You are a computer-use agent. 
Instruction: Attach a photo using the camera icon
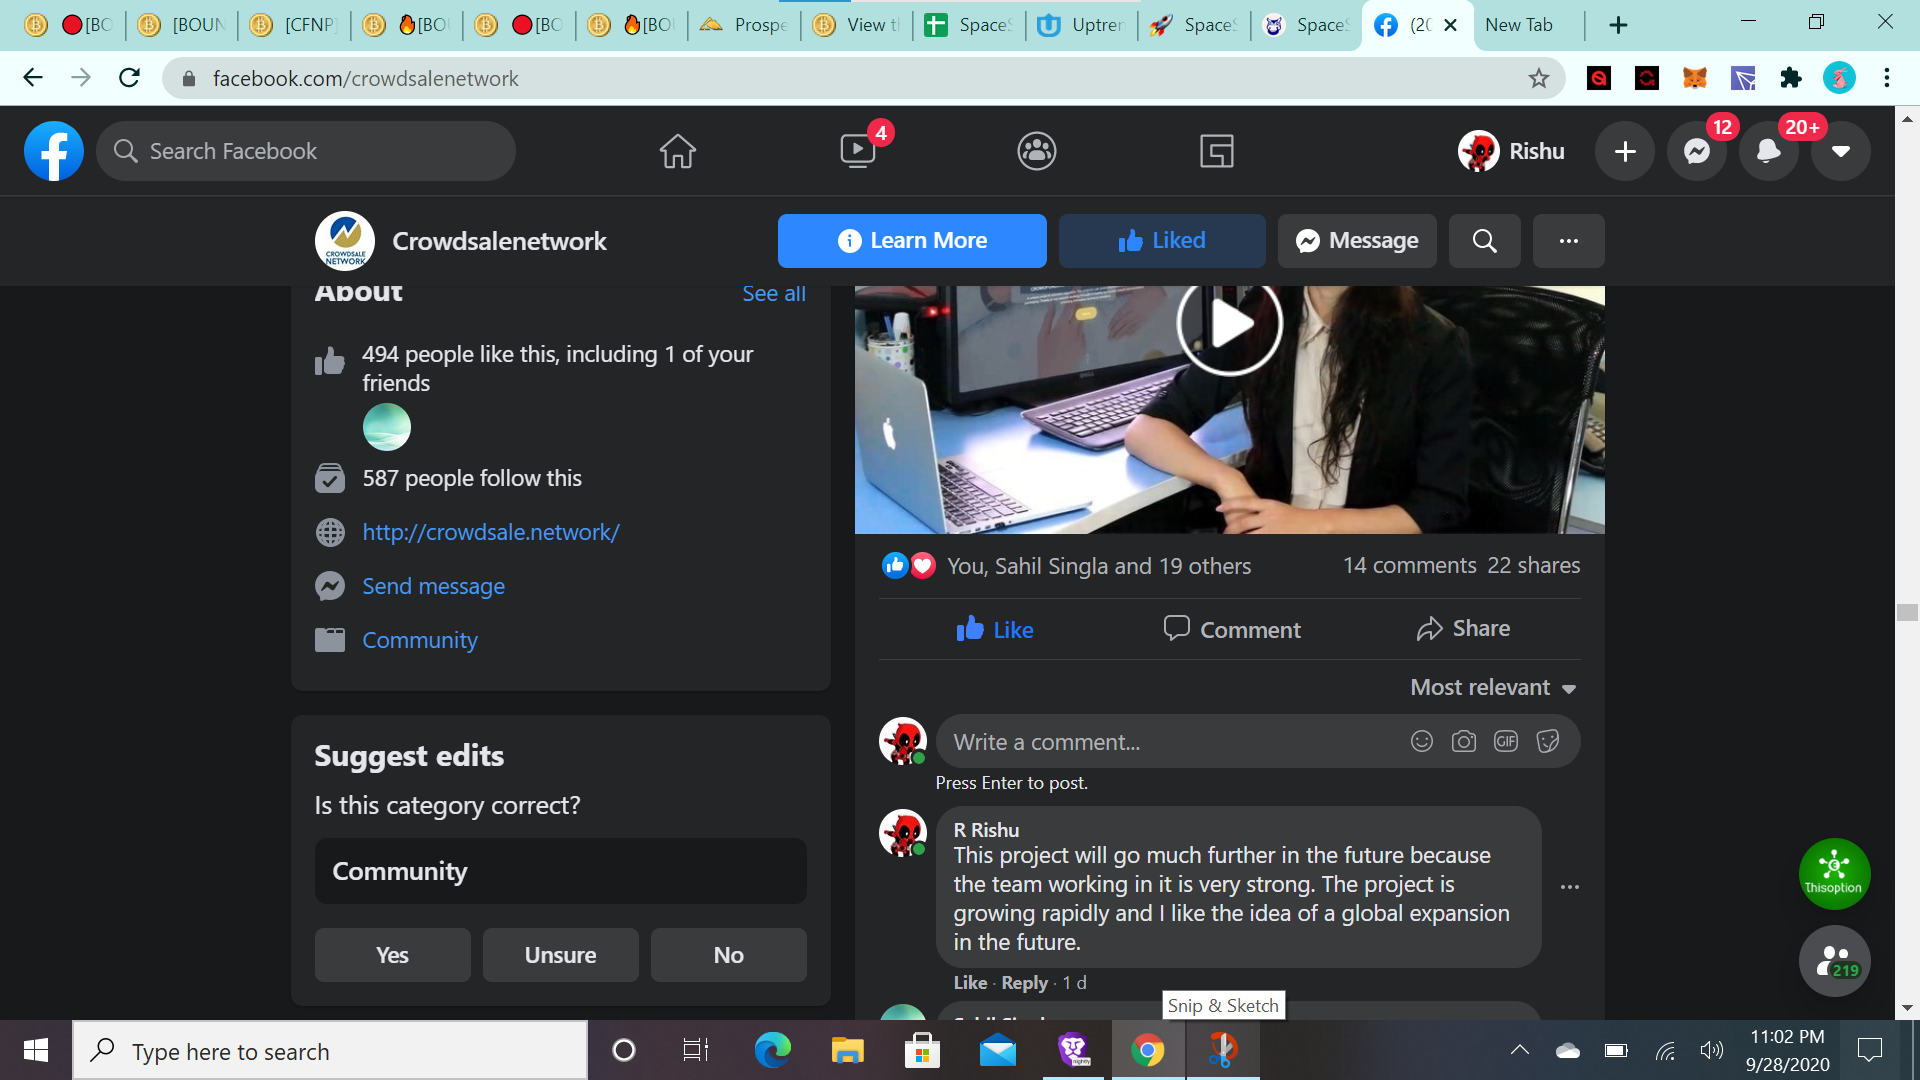[x=1464, y=741]
